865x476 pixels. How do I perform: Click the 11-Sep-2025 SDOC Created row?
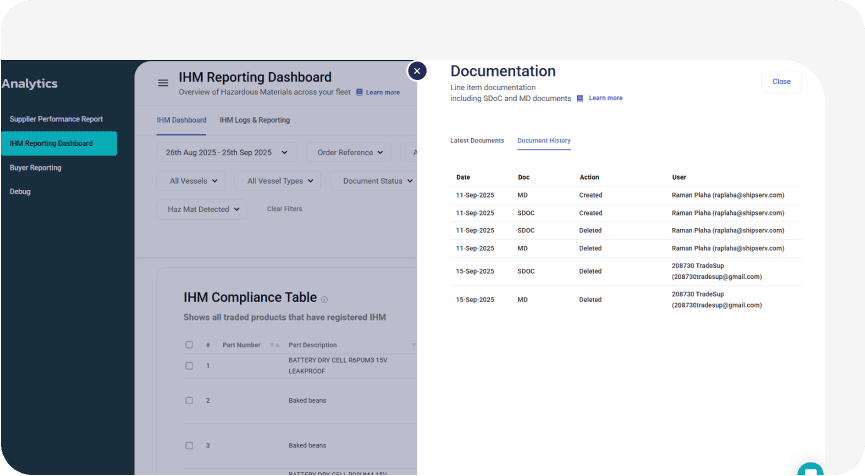pos(626,213)
